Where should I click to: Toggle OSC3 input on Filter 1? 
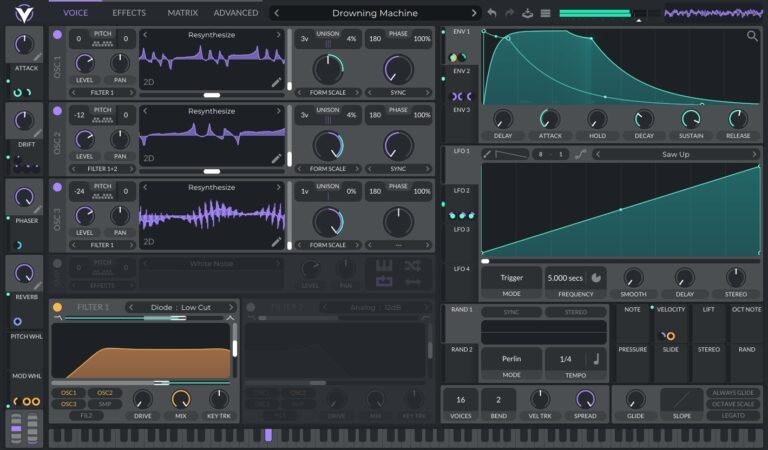[x=69, y=404]
